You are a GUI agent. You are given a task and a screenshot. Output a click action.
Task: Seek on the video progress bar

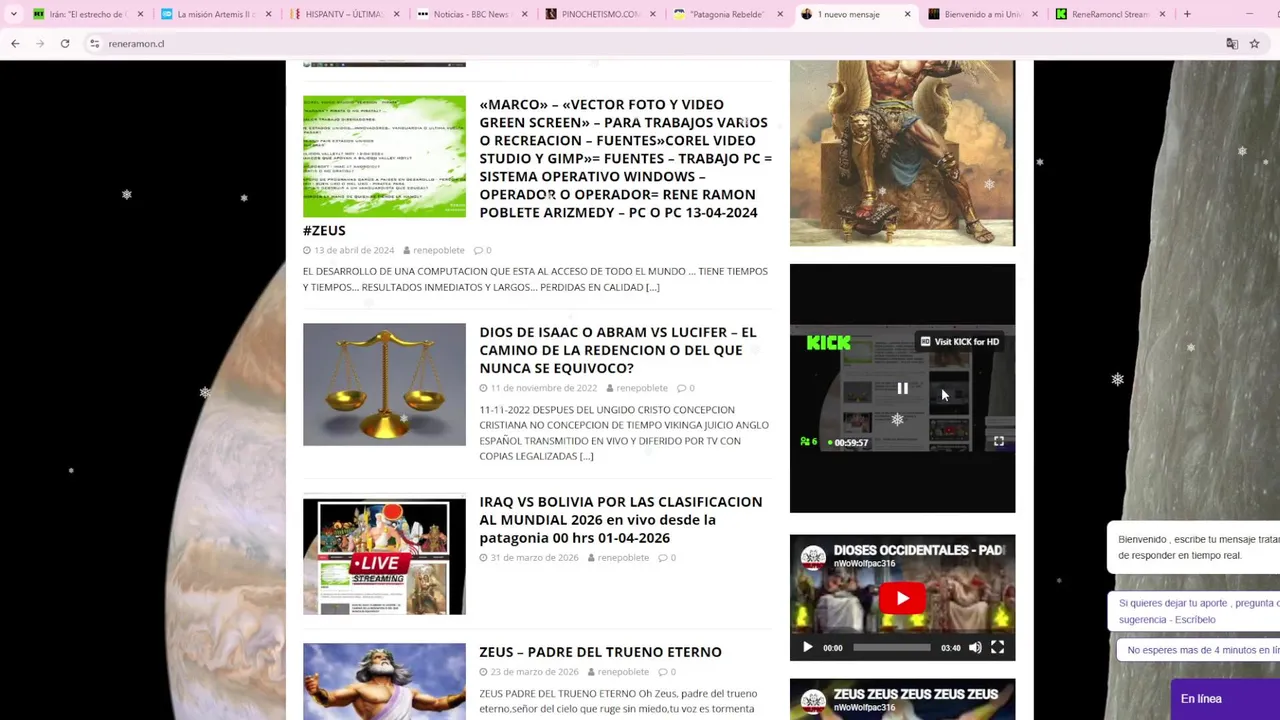pos(892,648)
